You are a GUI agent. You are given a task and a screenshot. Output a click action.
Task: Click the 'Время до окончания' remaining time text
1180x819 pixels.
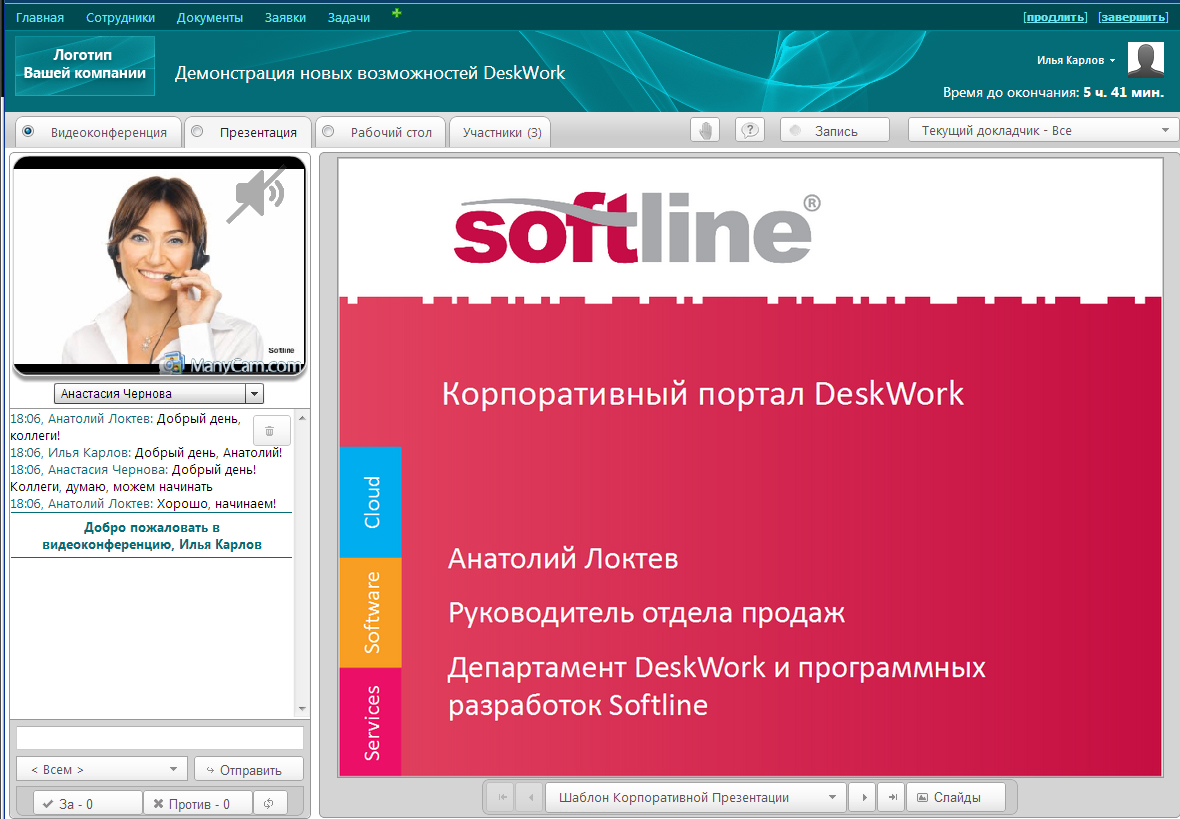pyautogui.click(x=1054, y=93)
